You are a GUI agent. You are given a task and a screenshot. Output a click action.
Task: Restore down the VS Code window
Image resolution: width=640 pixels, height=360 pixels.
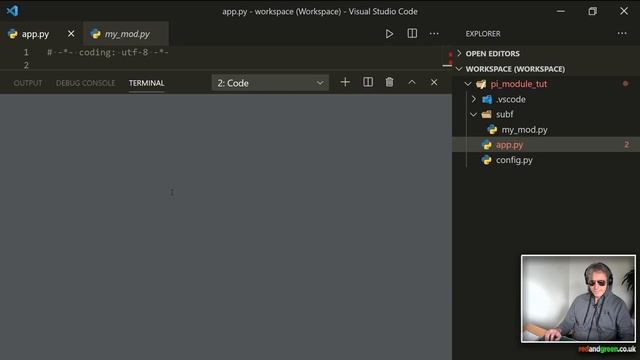pyautogui.click(x=592, y=11)
